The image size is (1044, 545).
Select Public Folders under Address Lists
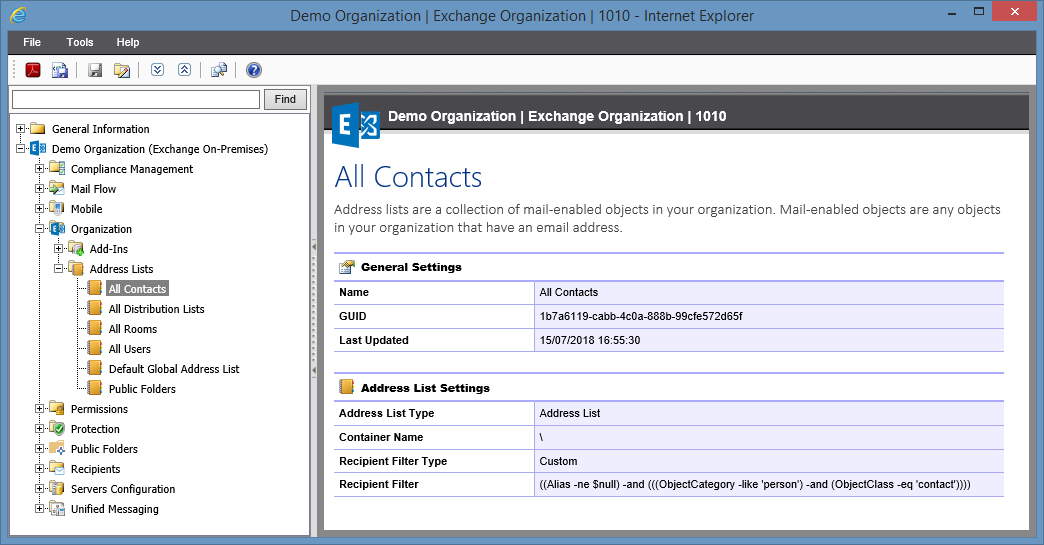pyautogui.click(x=142, y=389)
